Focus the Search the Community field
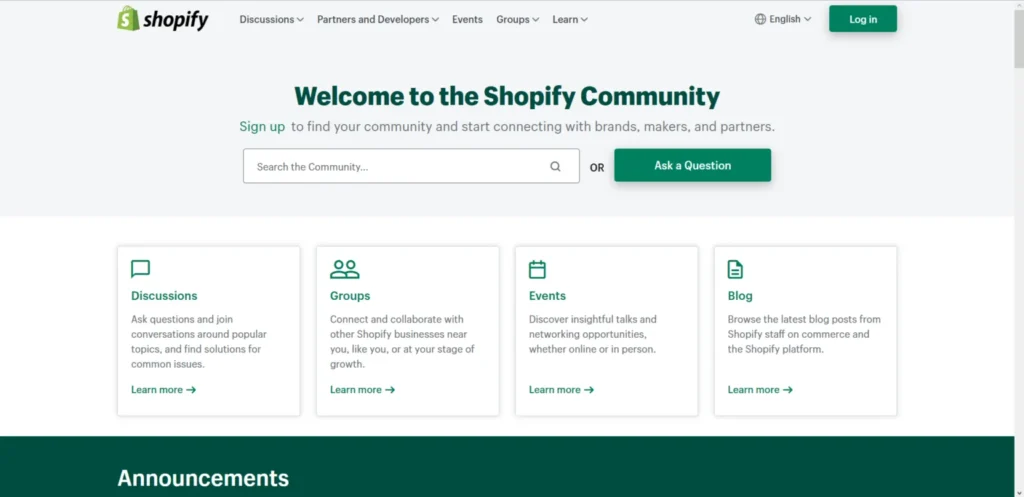Viewport: 1024px width, 497px height. (411, 166)
